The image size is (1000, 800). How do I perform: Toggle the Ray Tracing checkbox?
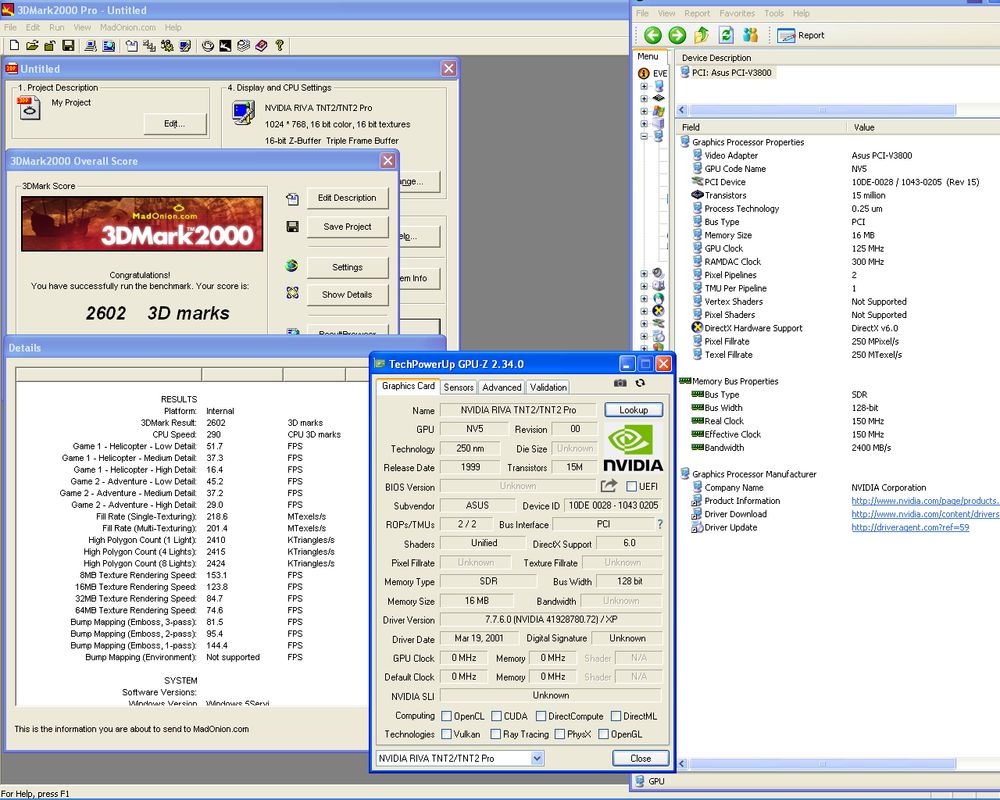point(496,734)
